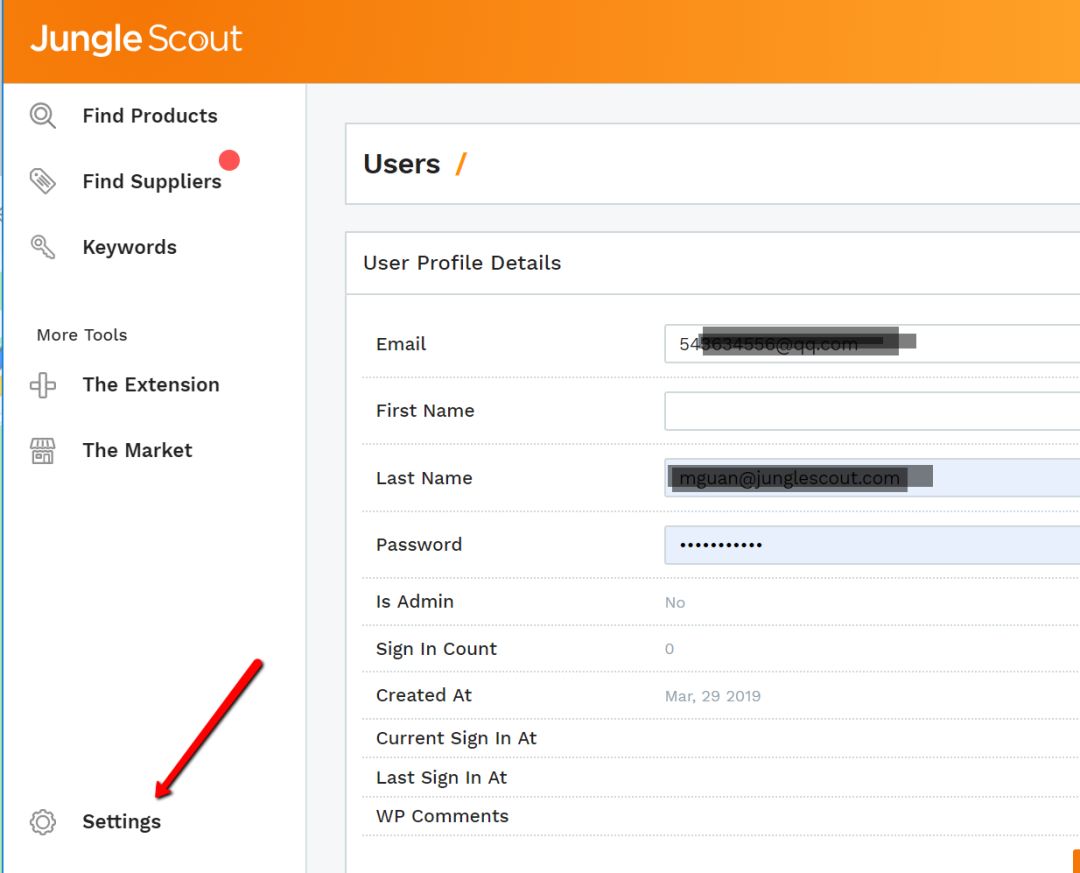
Task: Click the Find Suppliers tag icon
Action: (43, 181)
